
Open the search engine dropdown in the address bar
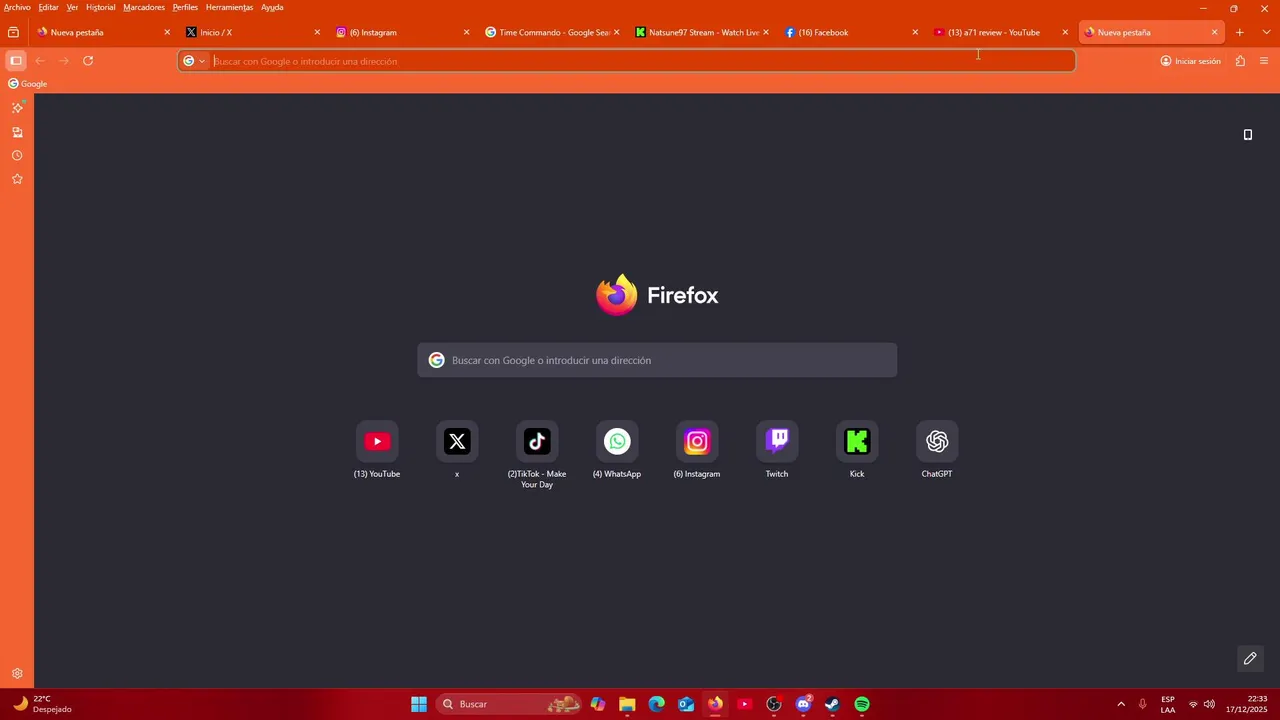(x=194, y=61)
